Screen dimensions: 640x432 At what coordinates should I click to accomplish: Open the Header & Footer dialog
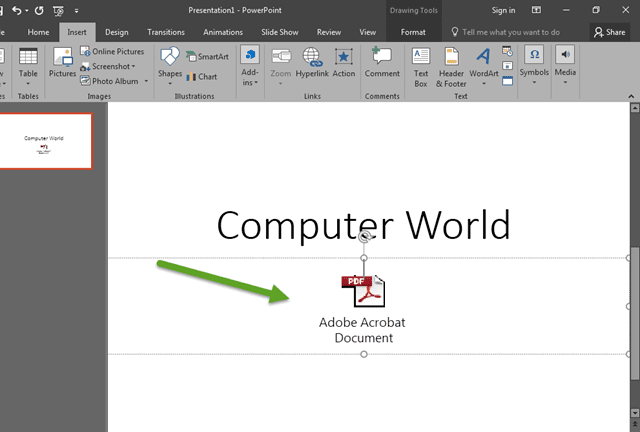451,67
